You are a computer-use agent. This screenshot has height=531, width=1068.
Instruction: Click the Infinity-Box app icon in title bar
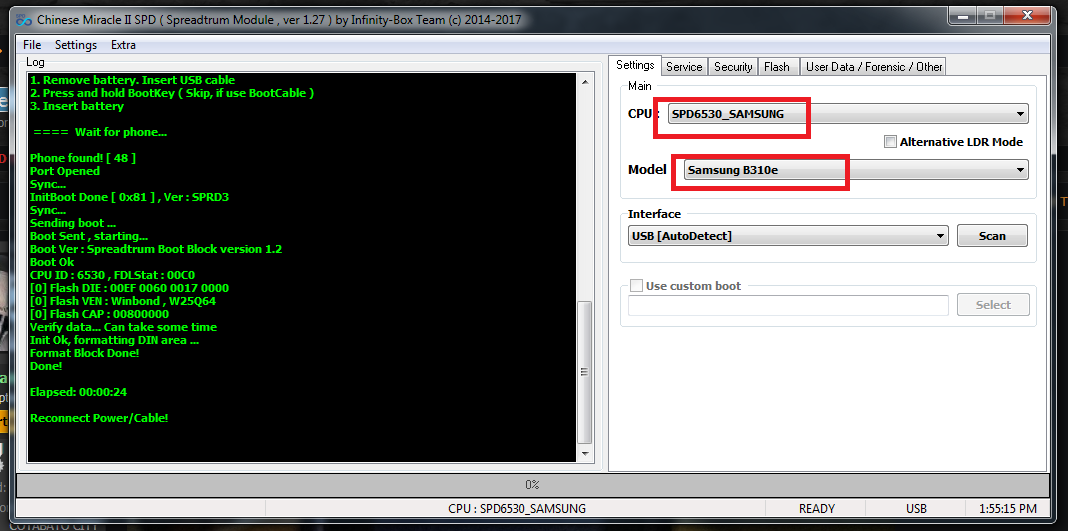[x=25, y=20]
